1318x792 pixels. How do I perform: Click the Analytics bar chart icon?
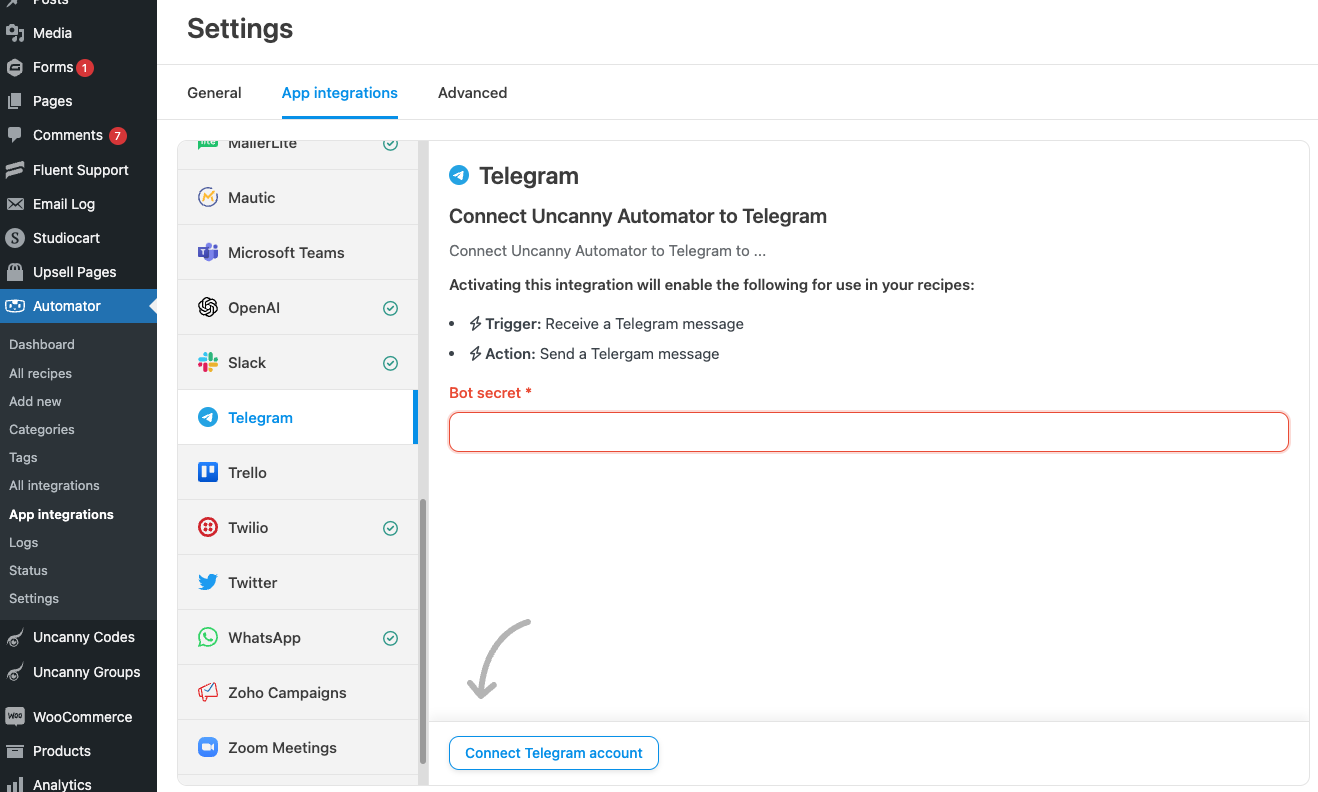(15, 785)
